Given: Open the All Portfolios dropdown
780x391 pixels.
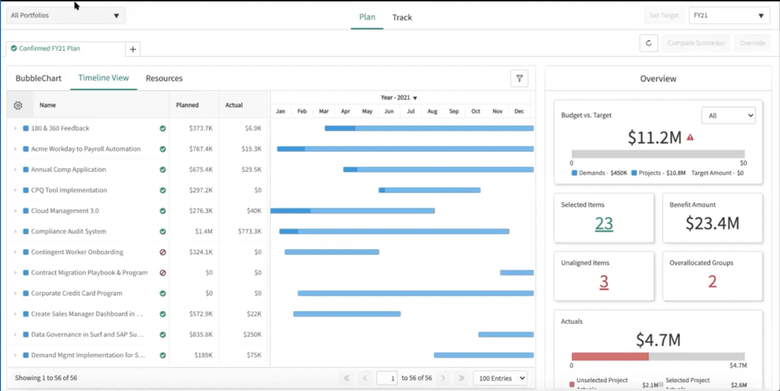Looking at the screenshot, I should 66,15.
